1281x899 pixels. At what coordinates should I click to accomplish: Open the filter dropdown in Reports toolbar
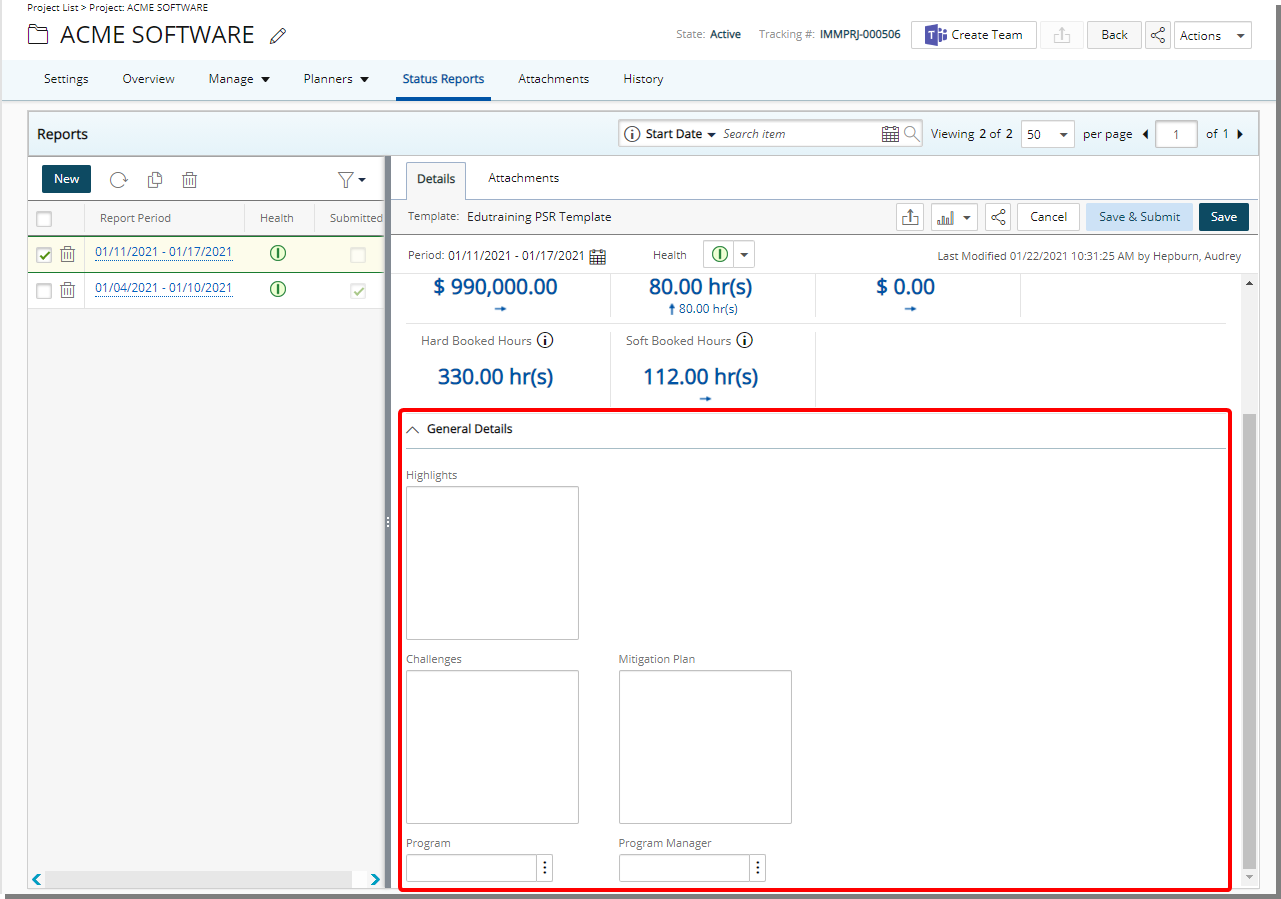[x=351, y=180]
